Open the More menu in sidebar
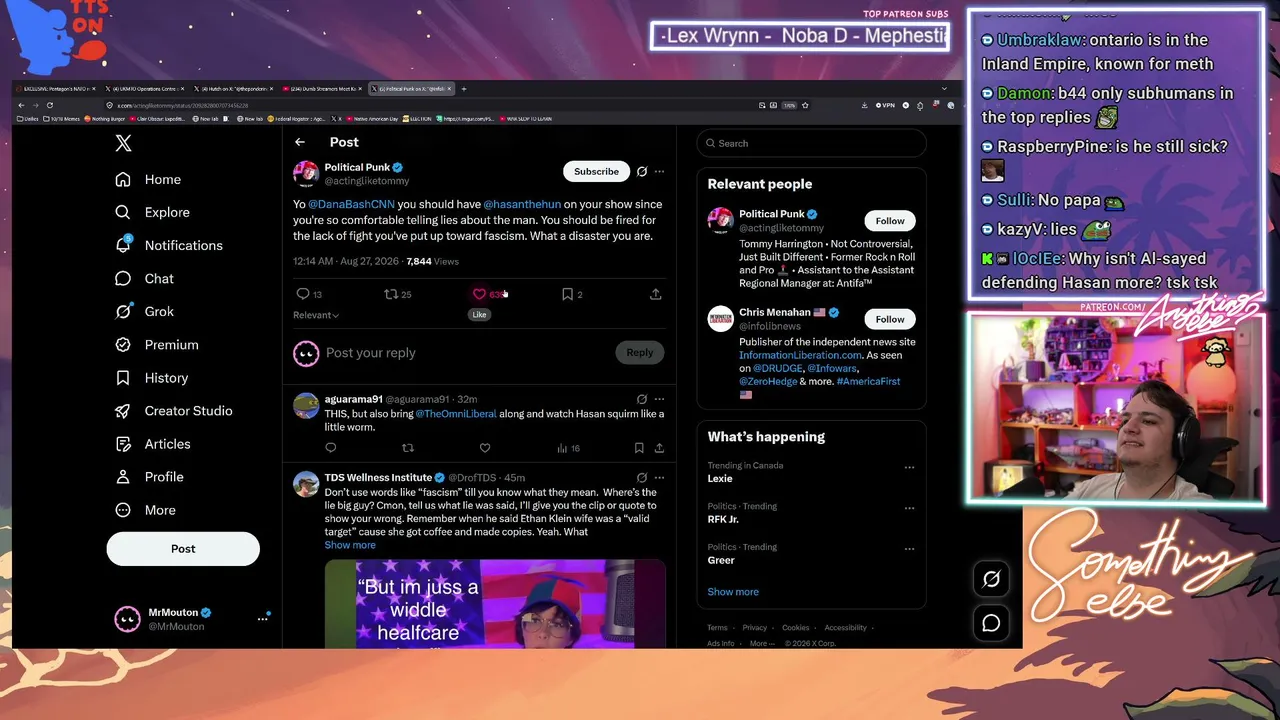Viewport: 1280px width, 720px height. tap(145, 510)
